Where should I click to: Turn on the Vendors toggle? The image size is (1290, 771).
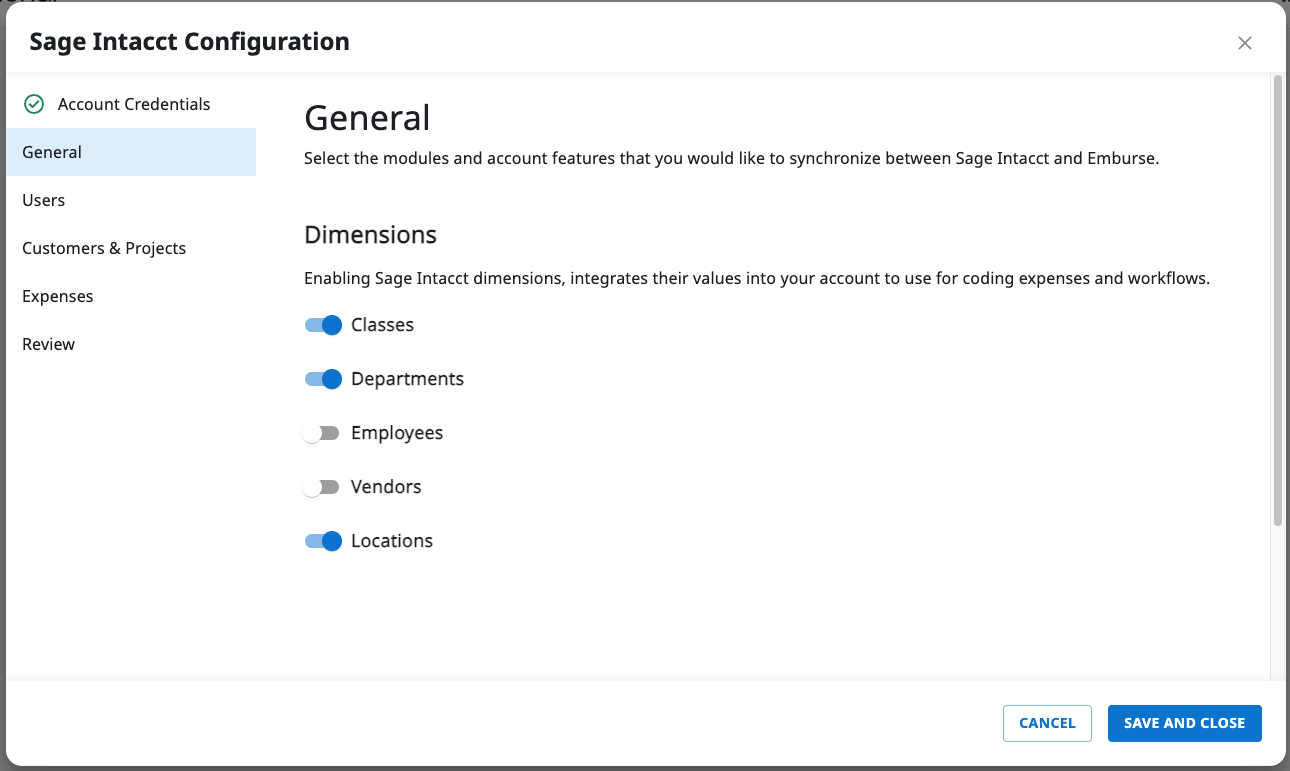click(322, 487)
